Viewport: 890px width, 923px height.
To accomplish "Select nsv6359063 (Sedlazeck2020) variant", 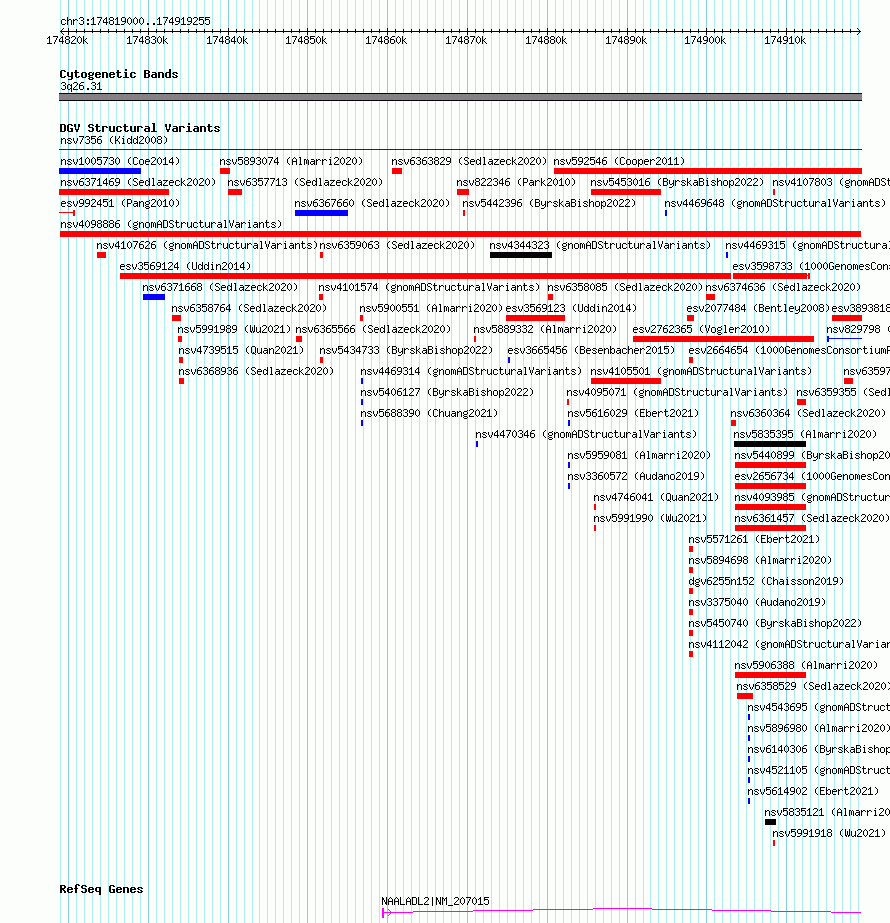I will 397,245.
